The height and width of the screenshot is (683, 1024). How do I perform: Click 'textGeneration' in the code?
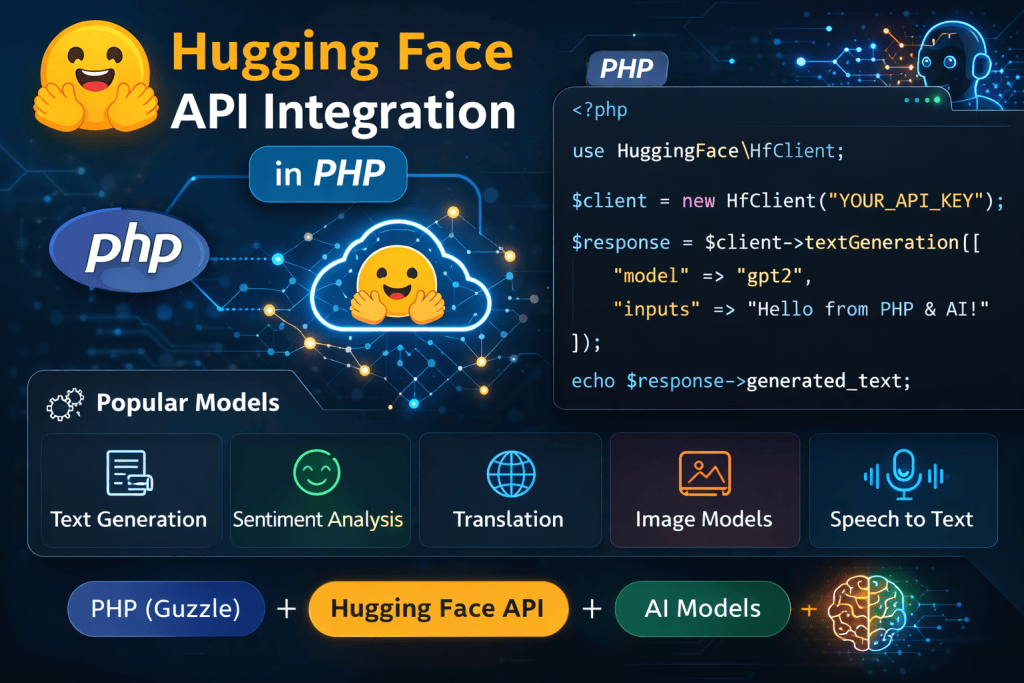(x=882, y=242)
